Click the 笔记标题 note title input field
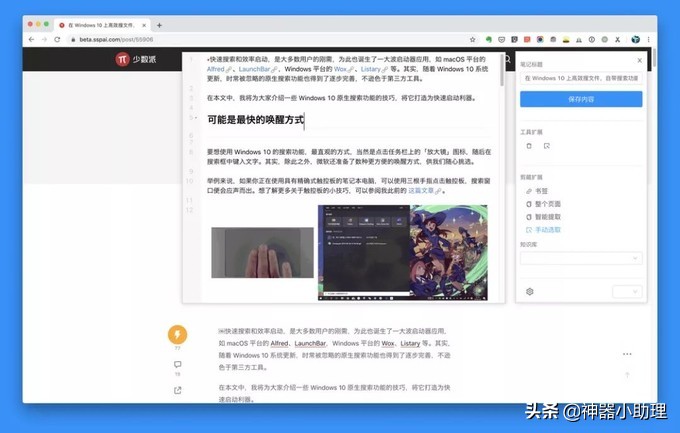The image size is (680, 433). pos(581,78)
